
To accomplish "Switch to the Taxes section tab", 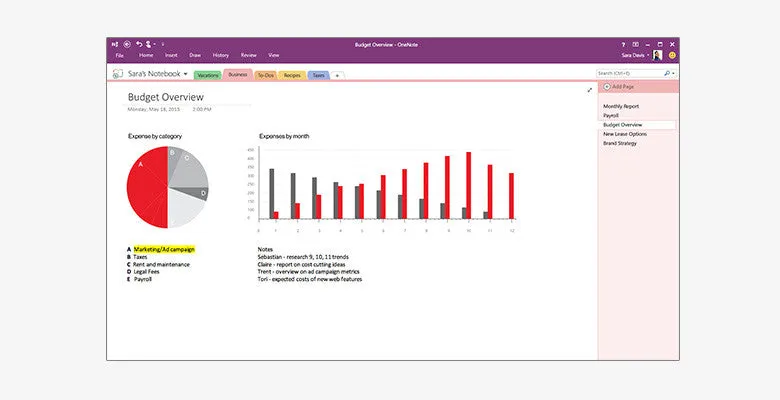I will click(x=318, y=75).
